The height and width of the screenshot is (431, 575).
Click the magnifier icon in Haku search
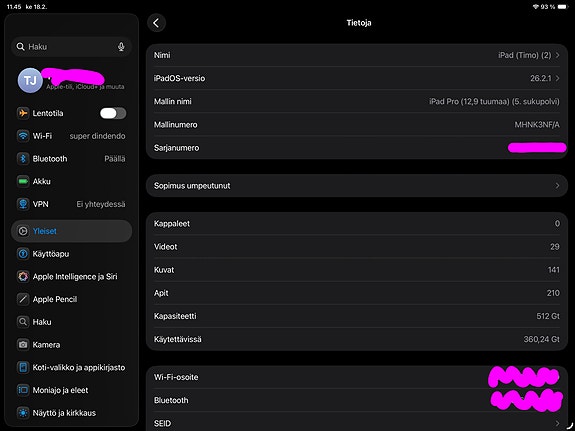tap(21, 47)
